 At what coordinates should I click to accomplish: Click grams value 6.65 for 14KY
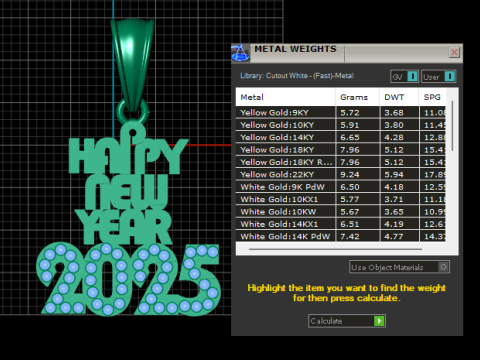click(350, 137)
